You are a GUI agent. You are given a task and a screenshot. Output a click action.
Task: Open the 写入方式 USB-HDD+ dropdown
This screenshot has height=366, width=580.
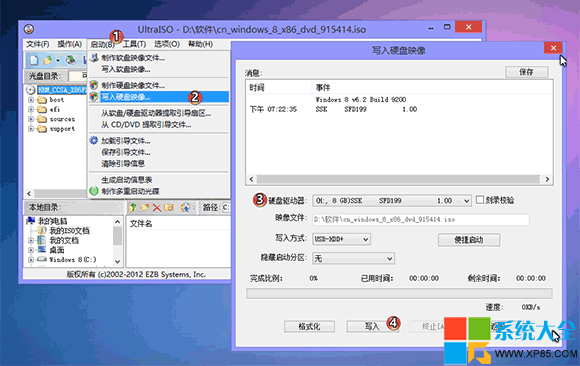365,239
